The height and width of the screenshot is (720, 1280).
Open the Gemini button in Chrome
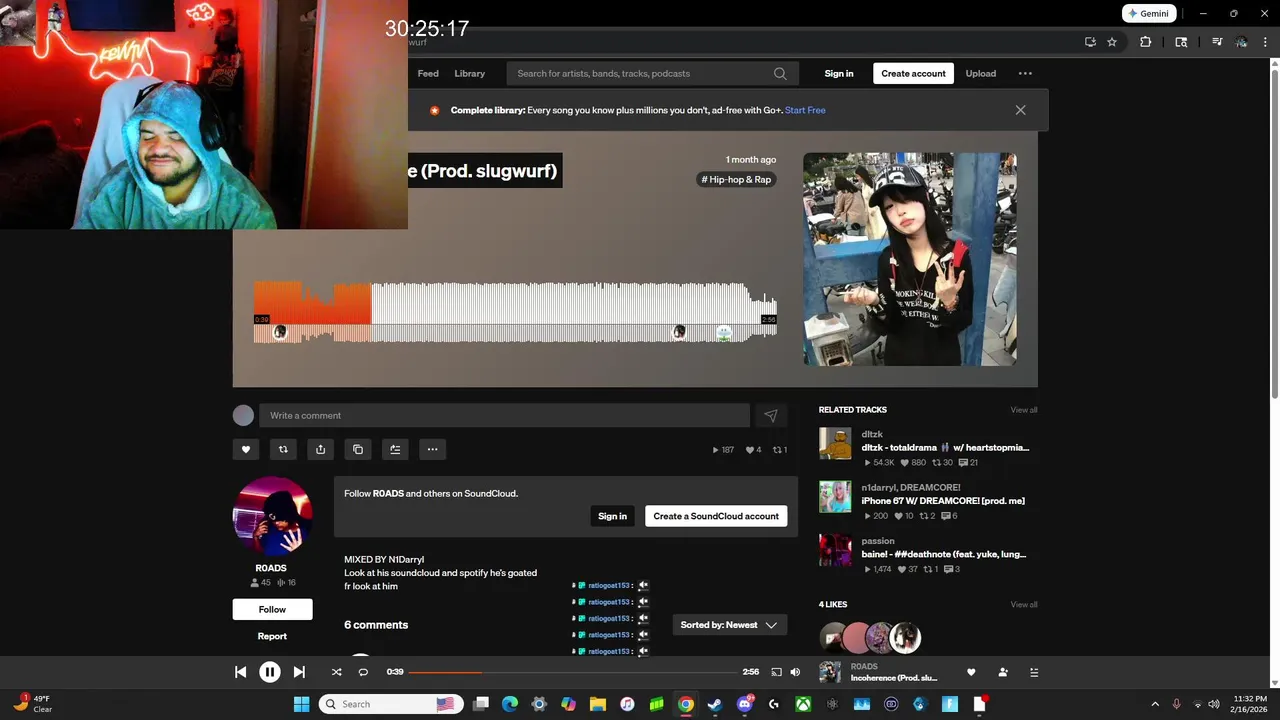point(1148,14)
